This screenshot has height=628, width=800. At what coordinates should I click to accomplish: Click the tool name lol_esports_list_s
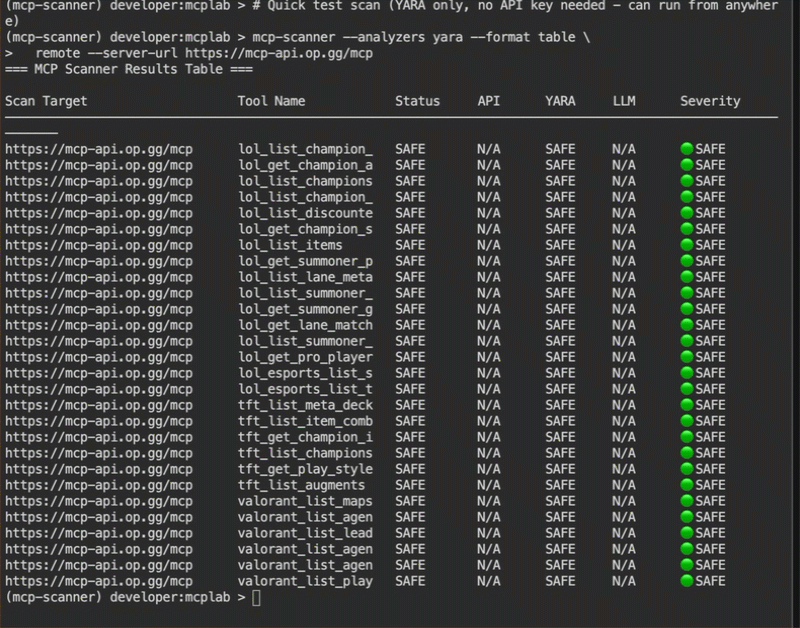click(305, 373)
